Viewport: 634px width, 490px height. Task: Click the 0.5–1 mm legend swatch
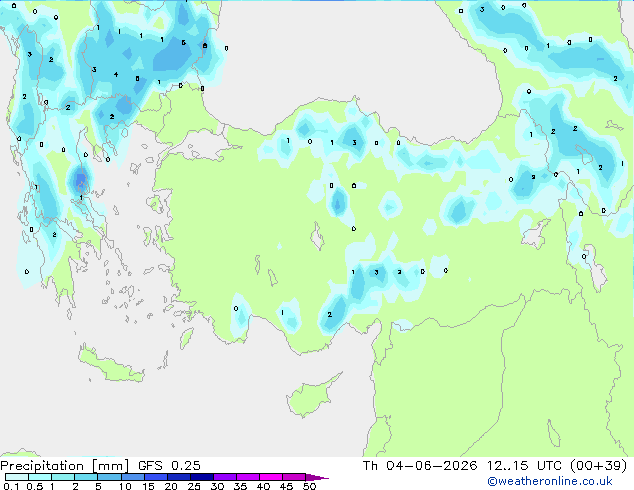[x=40, y=477]
